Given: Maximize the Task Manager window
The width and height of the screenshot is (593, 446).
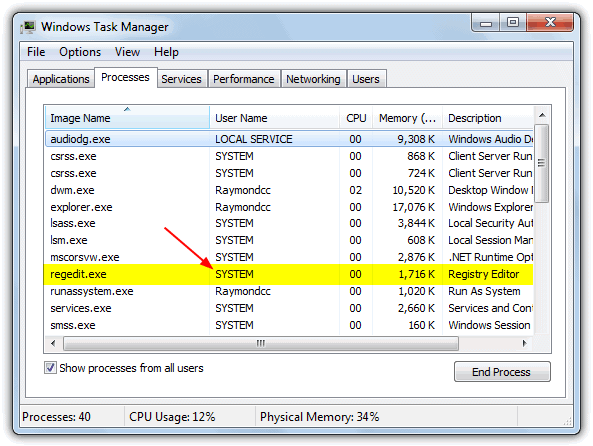Looking at the screenshot, I should (x=513, y=22).
